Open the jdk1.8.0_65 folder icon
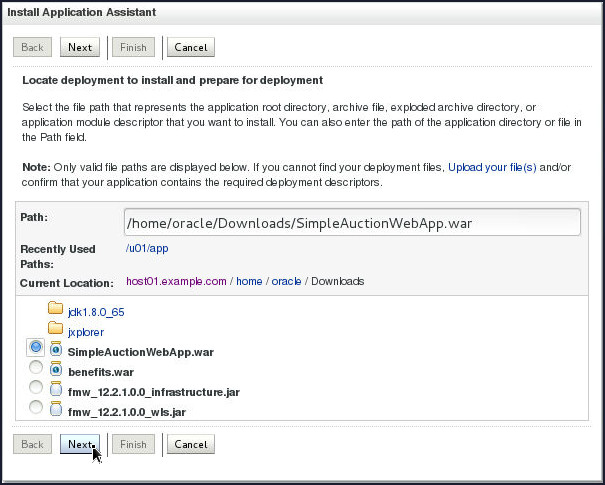The image size is (605, 485). [x=56, y=311]
